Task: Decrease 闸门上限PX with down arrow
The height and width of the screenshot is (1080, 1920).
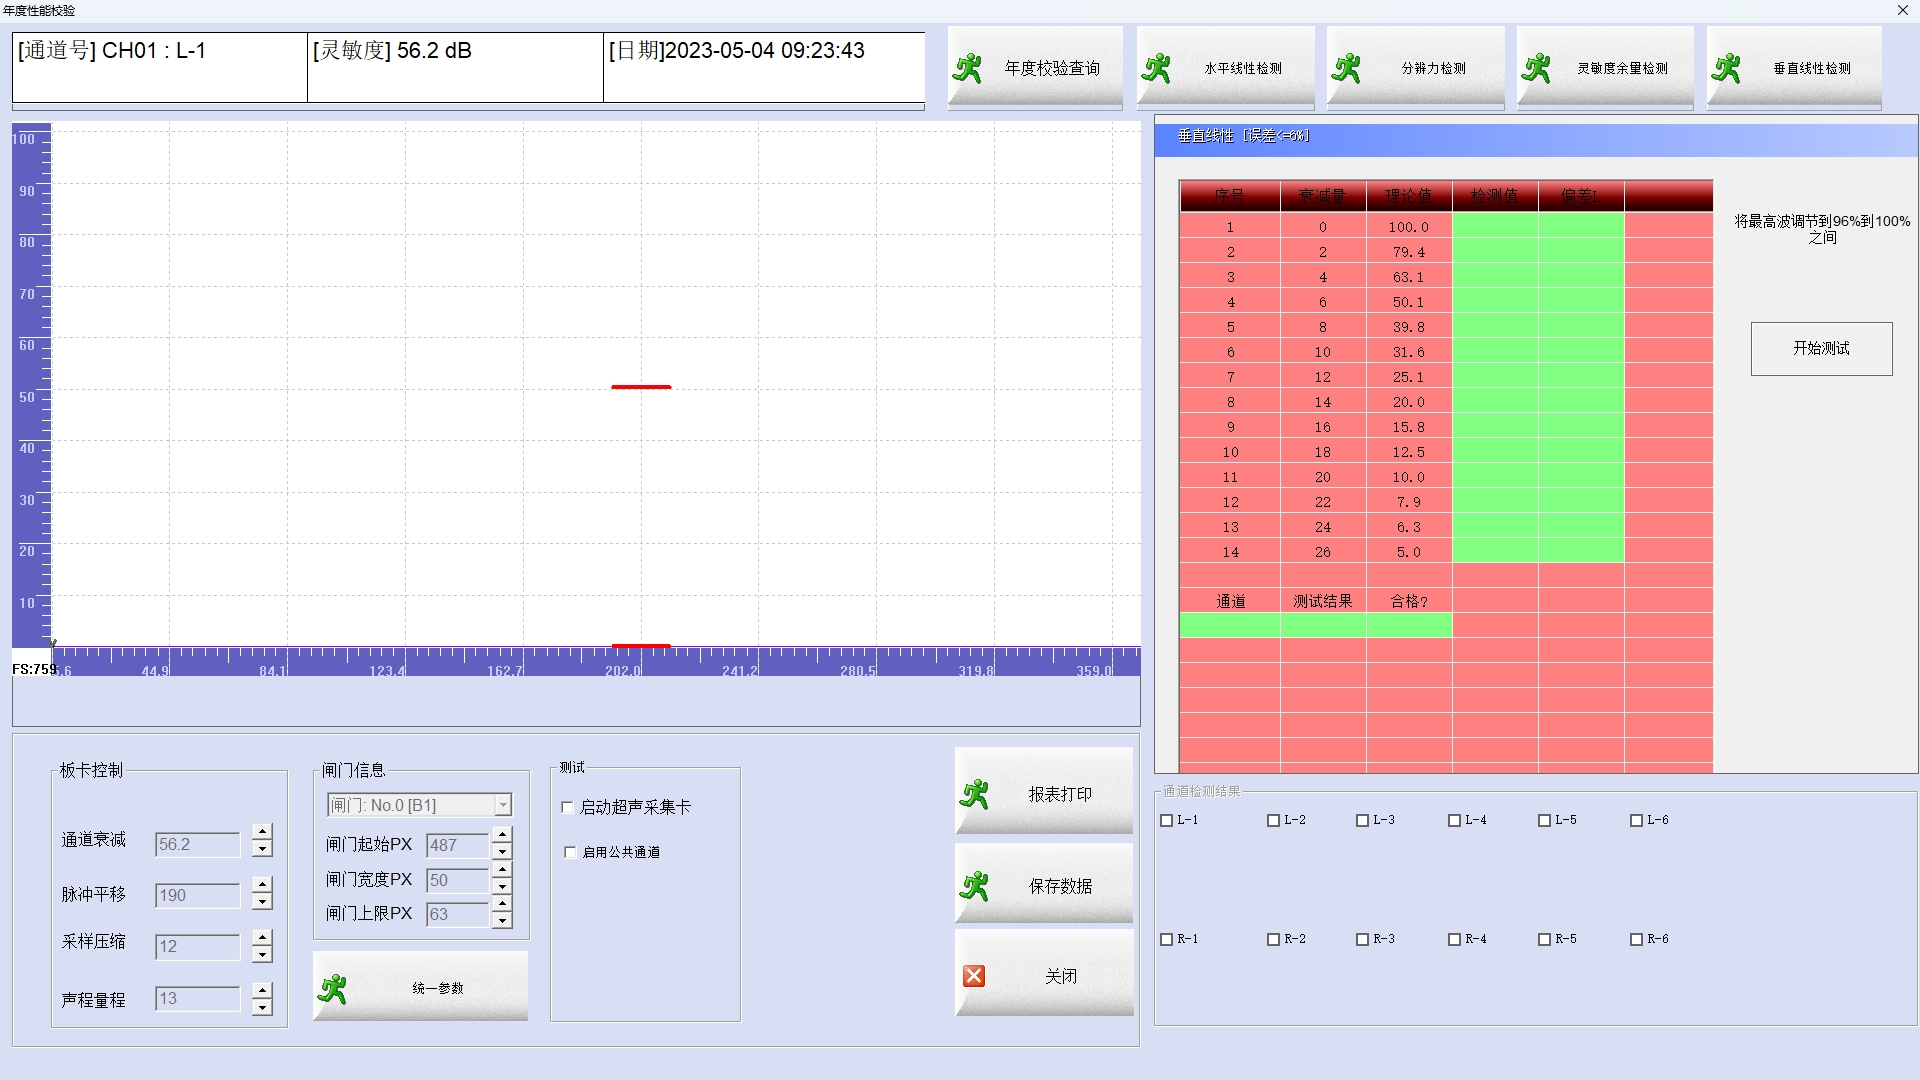Action: point(502,921)
